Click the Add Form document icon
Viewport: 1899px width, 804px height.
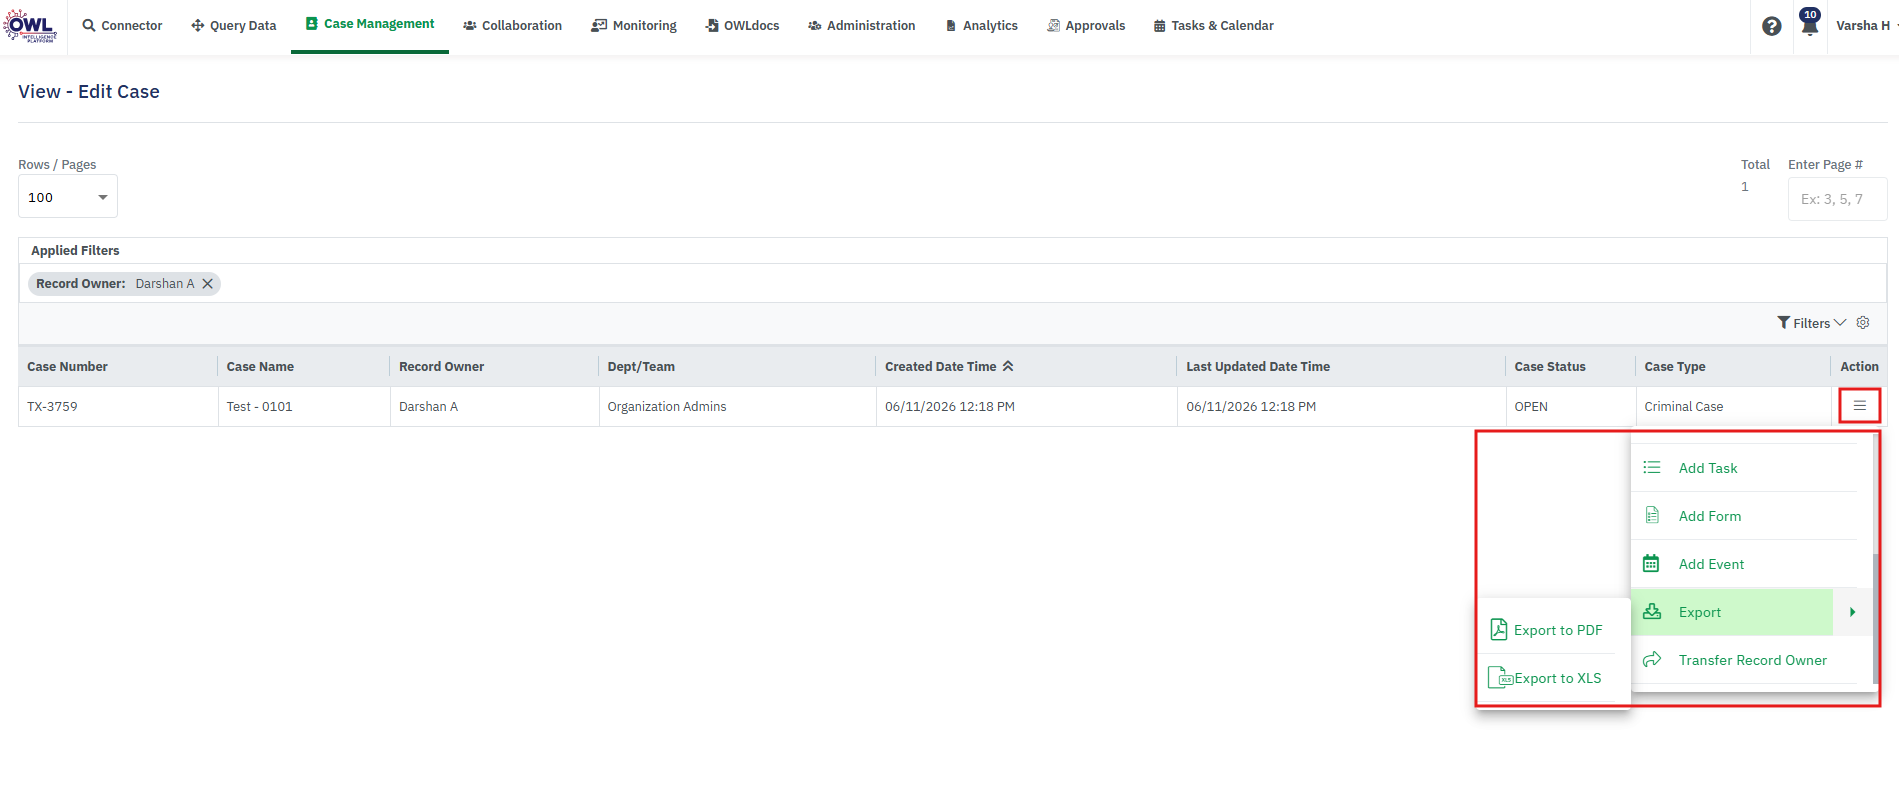click(1652, 516)
